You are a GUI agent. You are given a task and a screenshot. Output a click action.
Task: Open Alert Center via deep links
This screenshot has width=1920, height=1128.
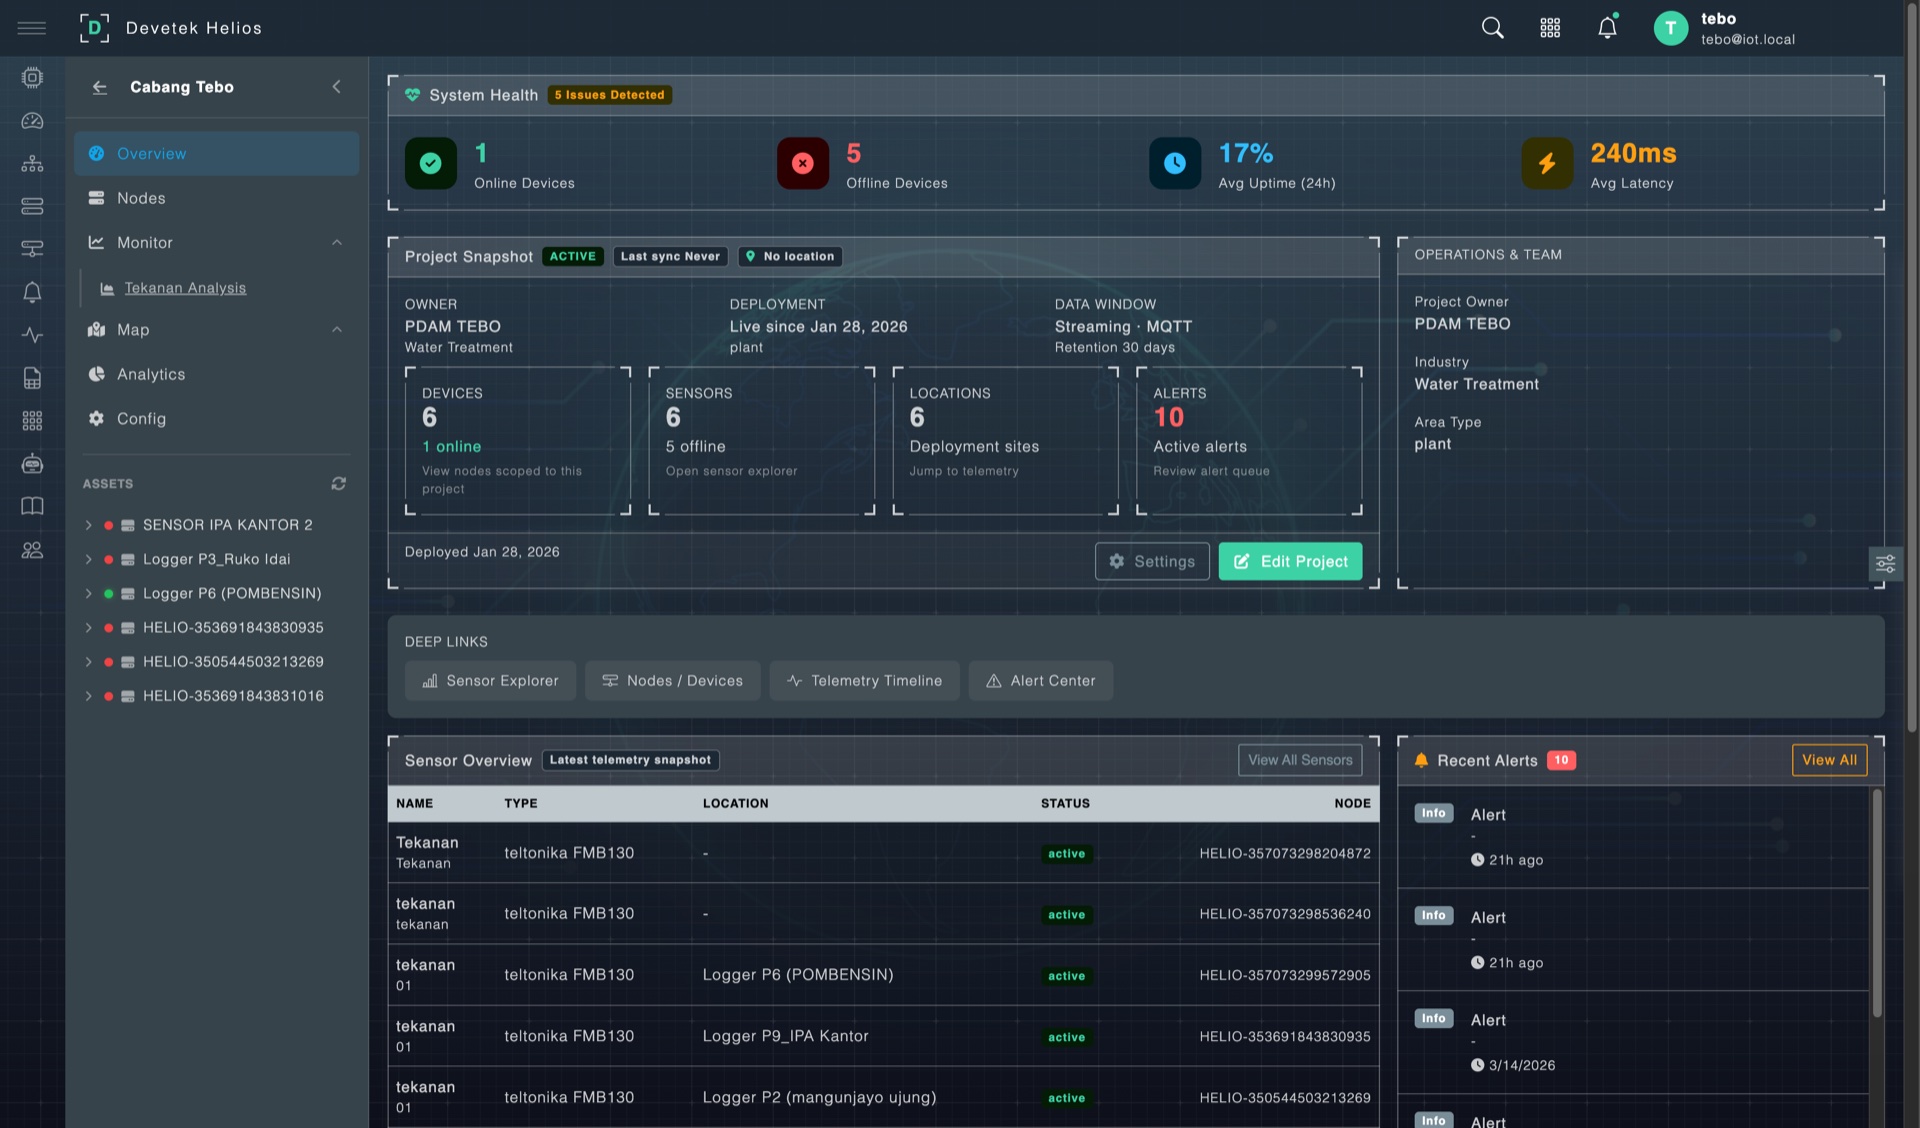tap(1041, 680)
